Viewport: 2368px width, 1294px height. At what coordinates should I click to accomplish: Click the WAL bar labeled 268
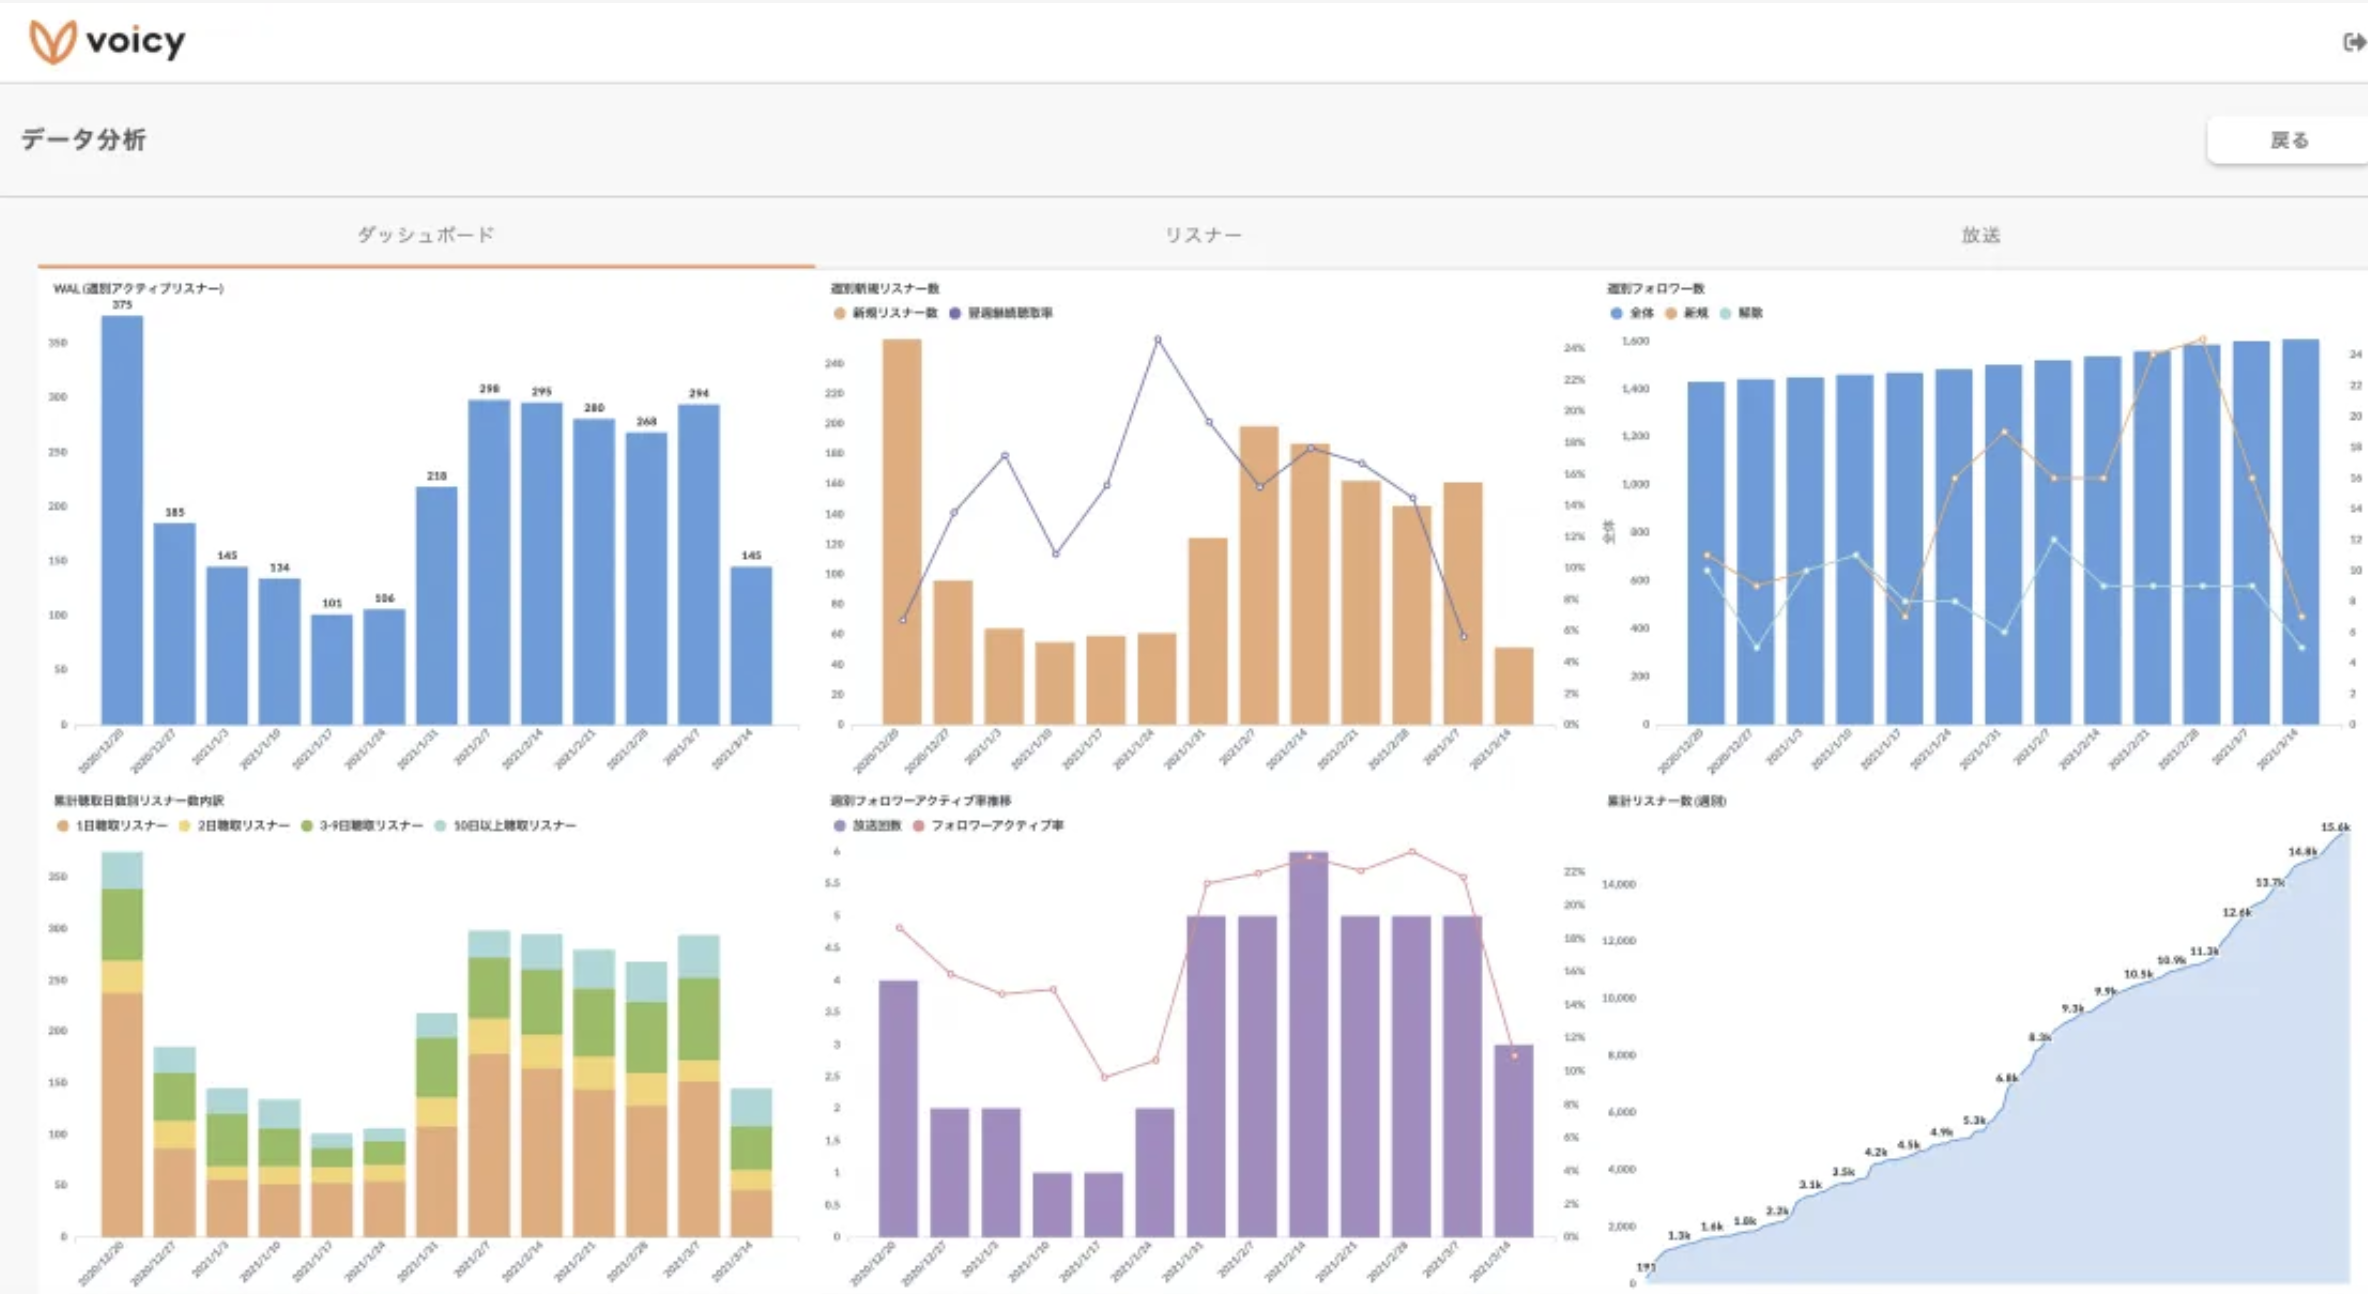coord(647,578)
